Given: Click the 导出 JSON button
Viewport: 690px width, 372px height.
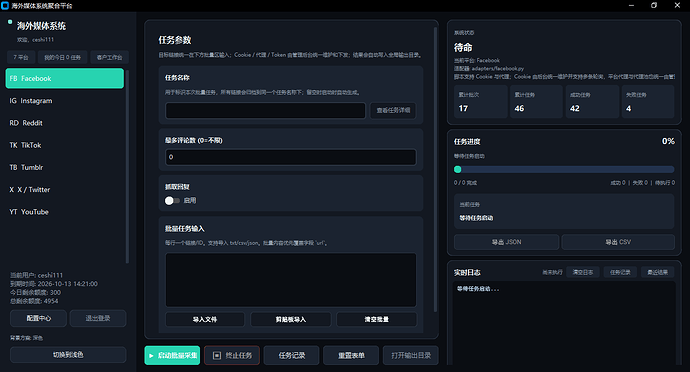Looking at the screenshot, I should (506, 242).
